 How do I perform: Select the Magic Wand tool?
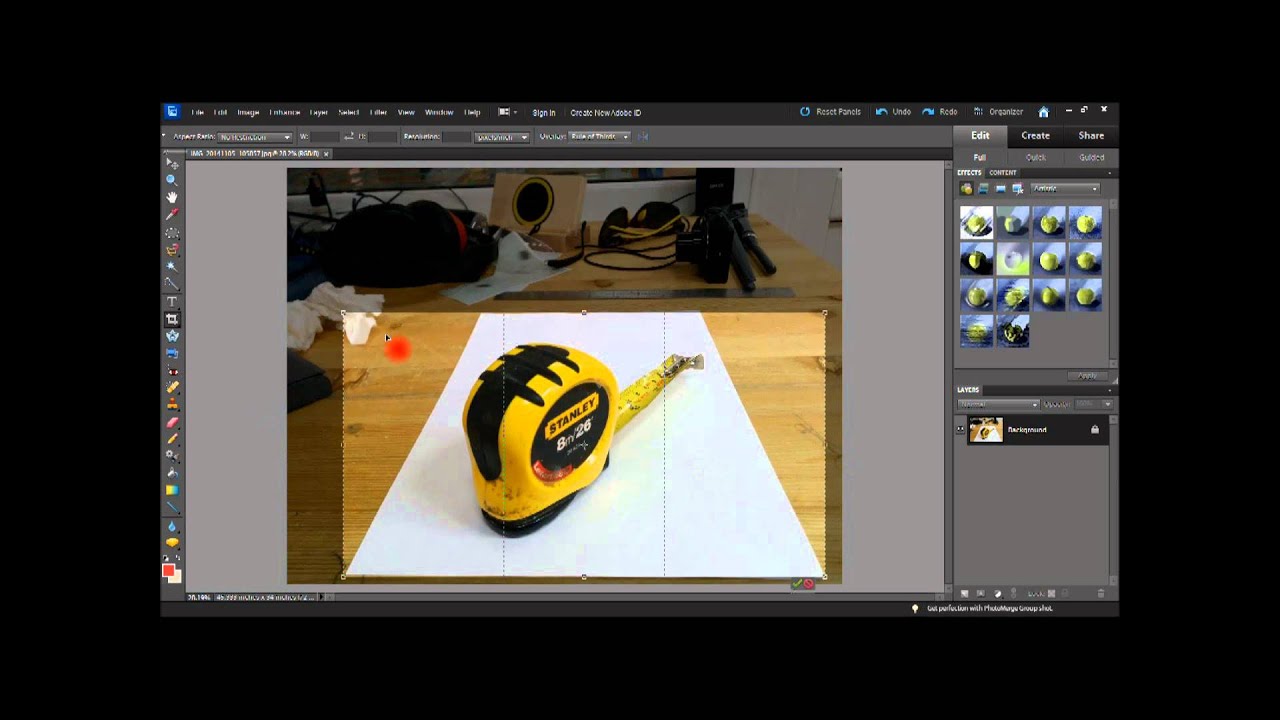(172, 265)
